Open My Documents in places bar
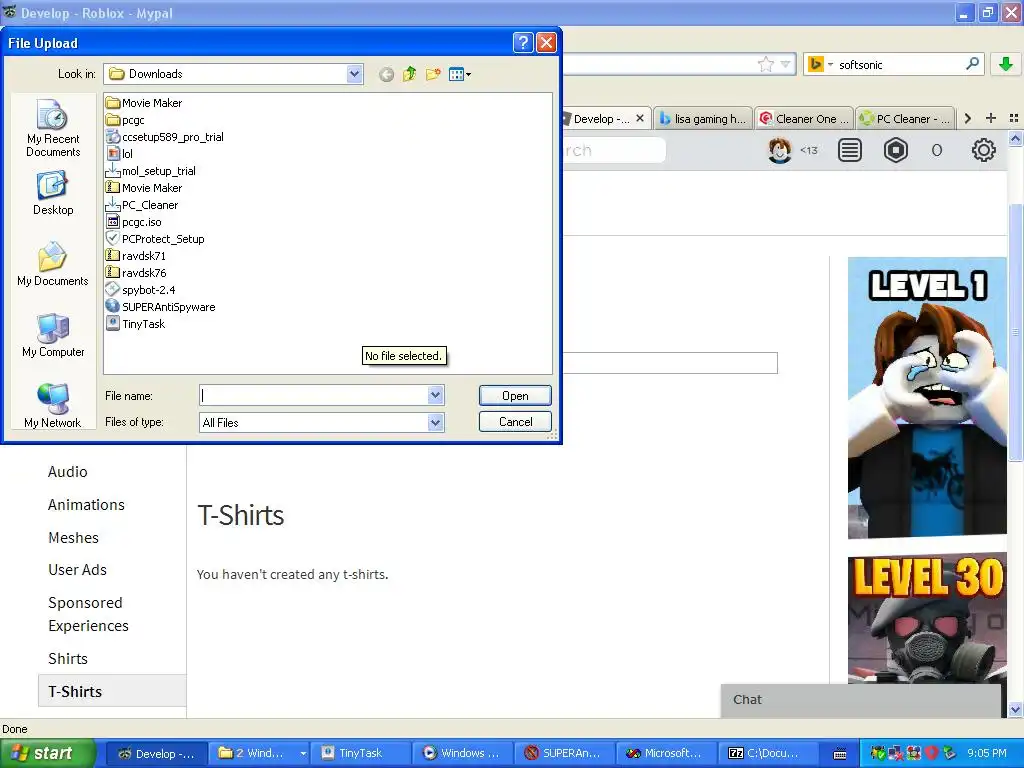 [53, 264]
